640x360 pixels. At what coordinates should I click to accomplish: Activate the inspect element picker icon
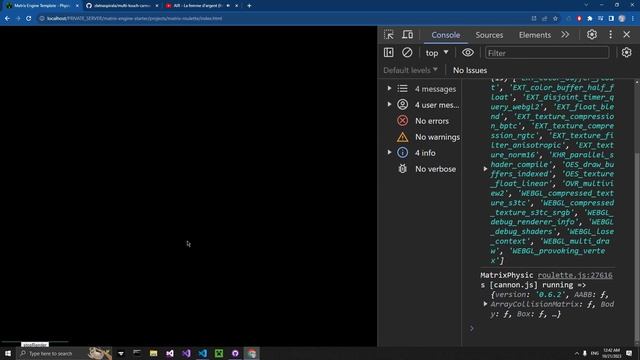tap(389, 35)
